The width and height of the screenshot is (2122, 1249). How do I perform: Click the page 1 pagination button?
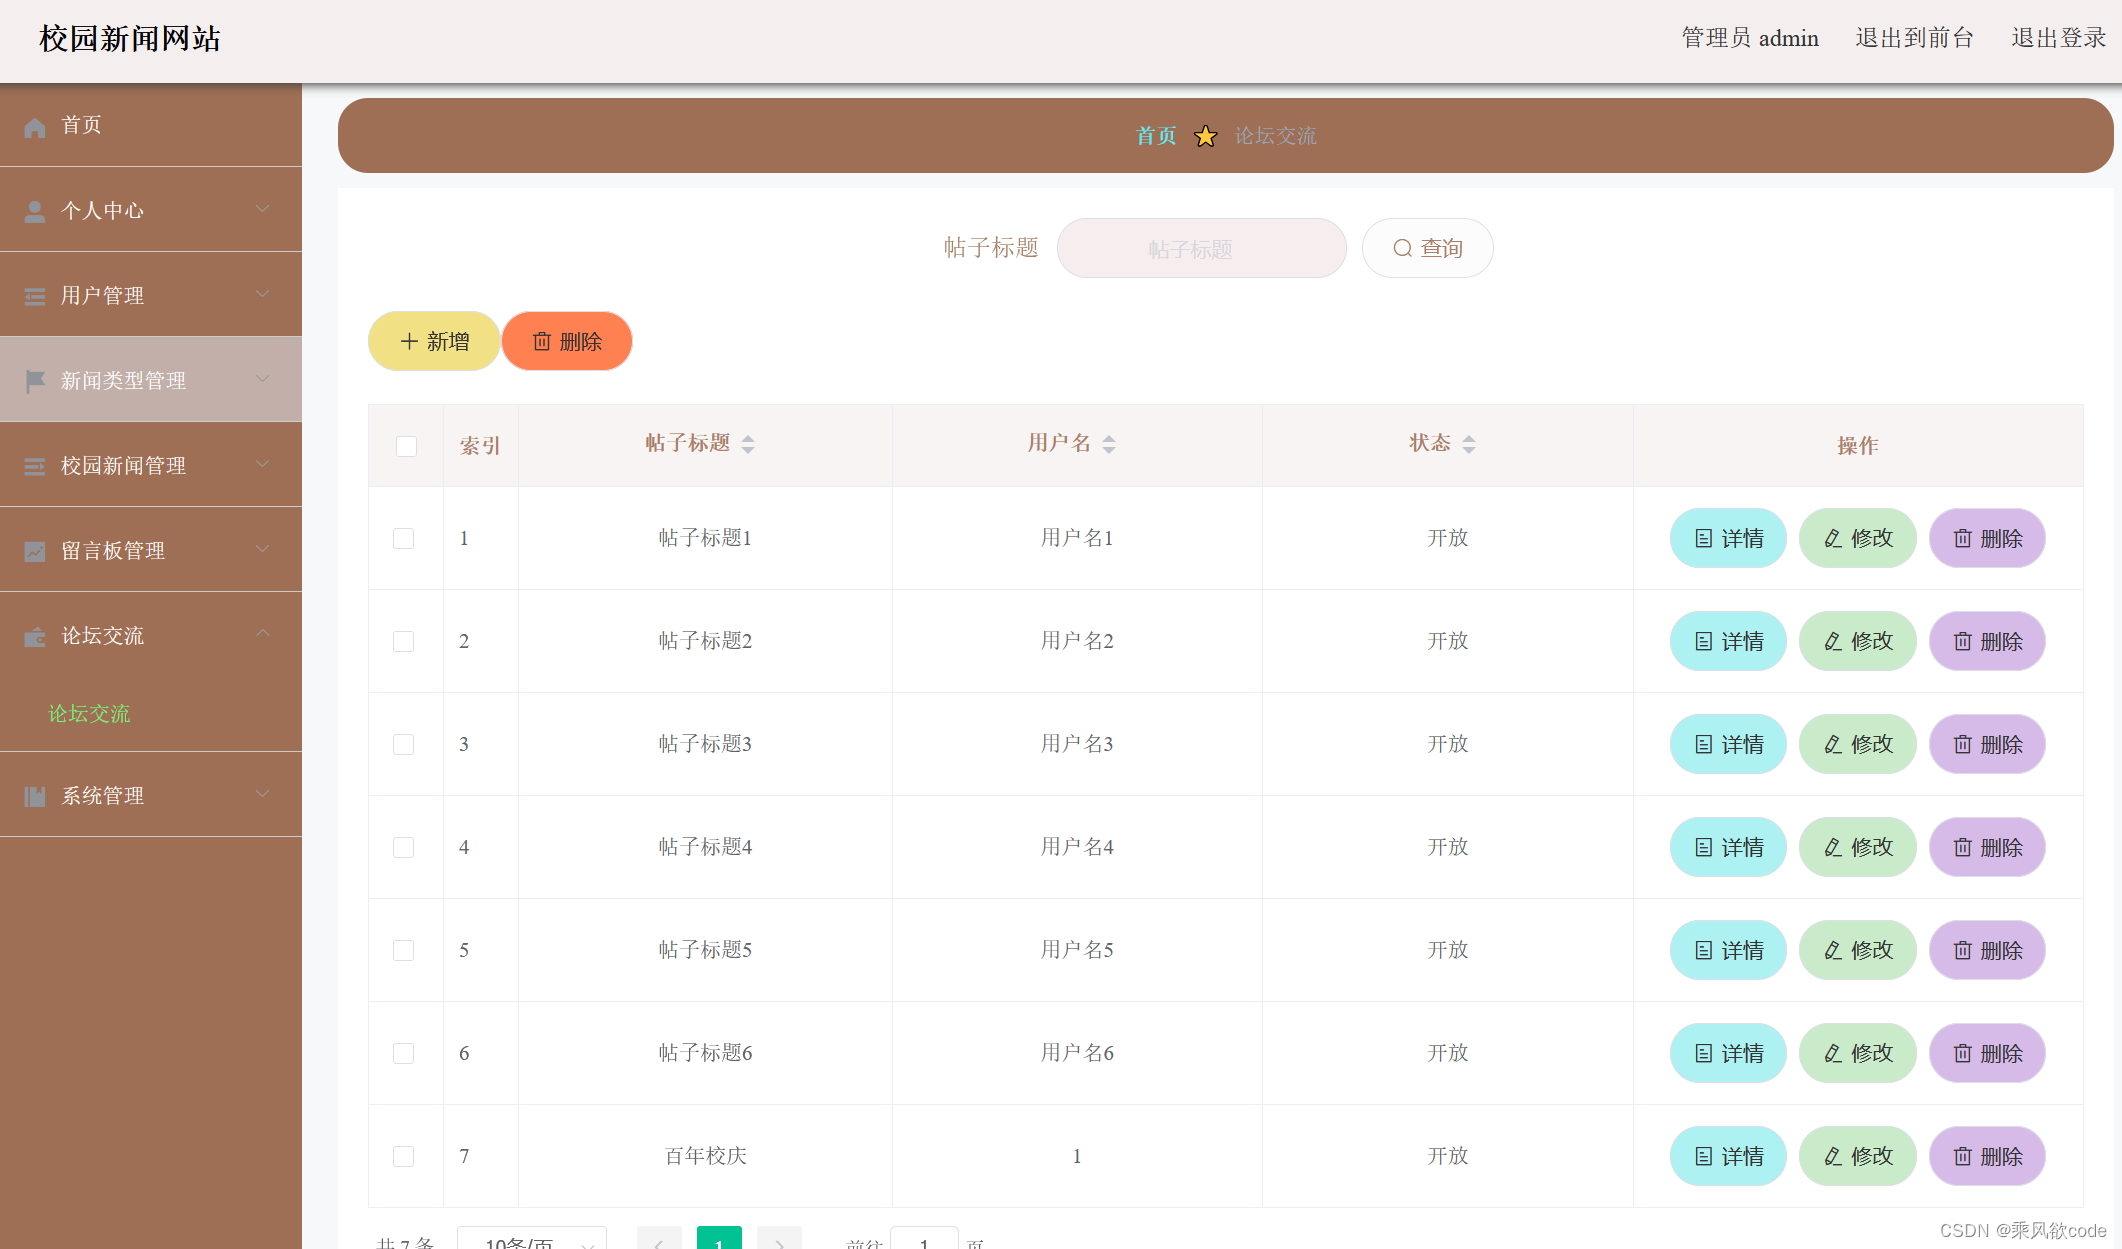click(x=719, y=1240)
